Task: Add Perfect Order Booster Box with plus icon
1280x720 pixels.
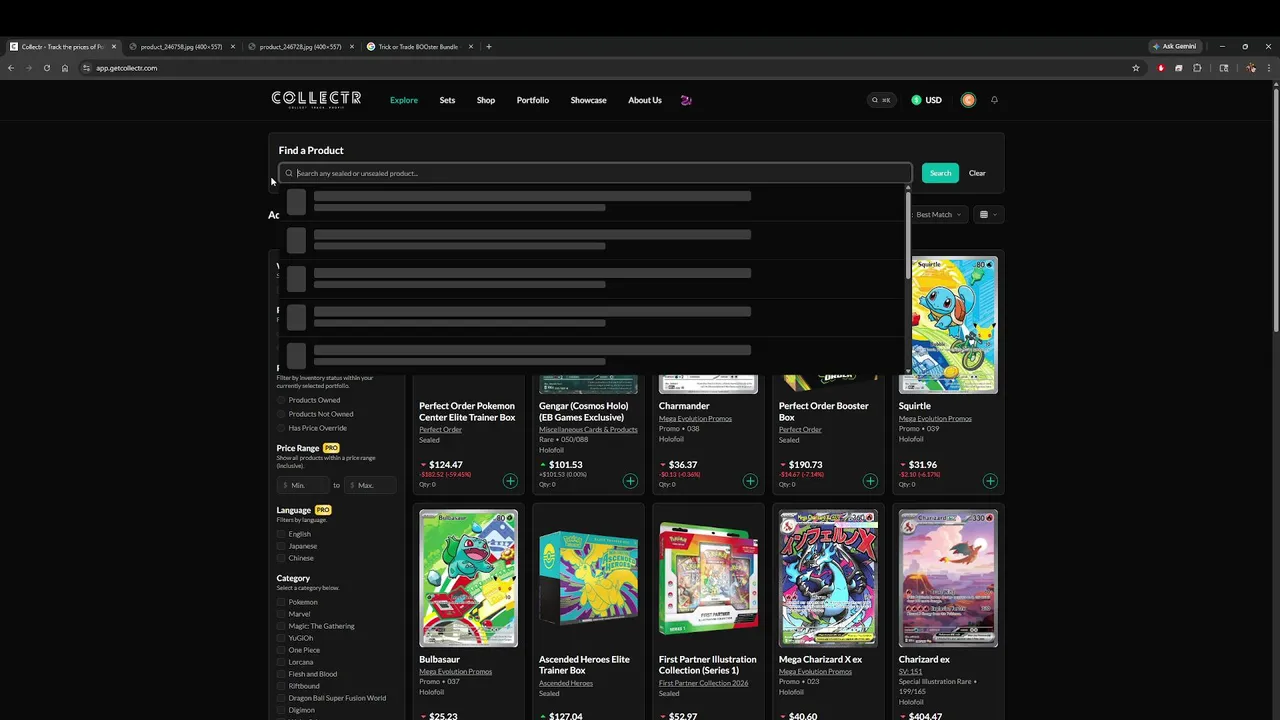Action: tap(870, 481)
